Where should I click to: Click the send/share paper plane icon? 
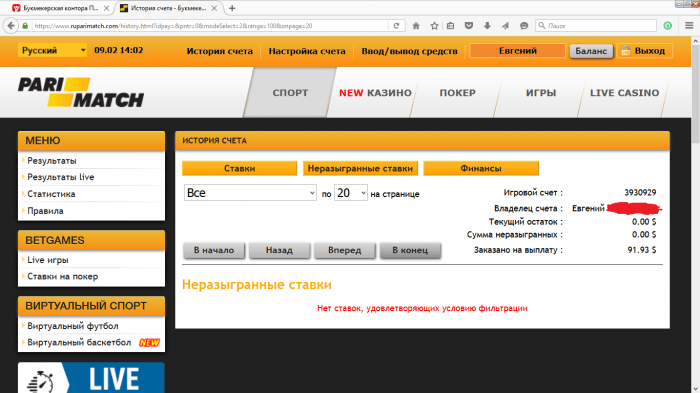tap(505, 26)
